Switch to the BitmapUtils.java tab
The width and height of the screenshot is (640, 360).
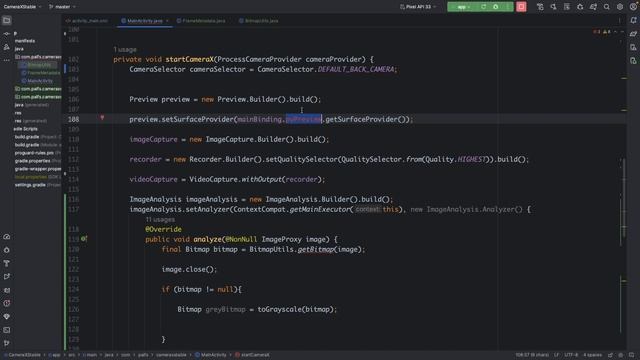click(258, 20)
